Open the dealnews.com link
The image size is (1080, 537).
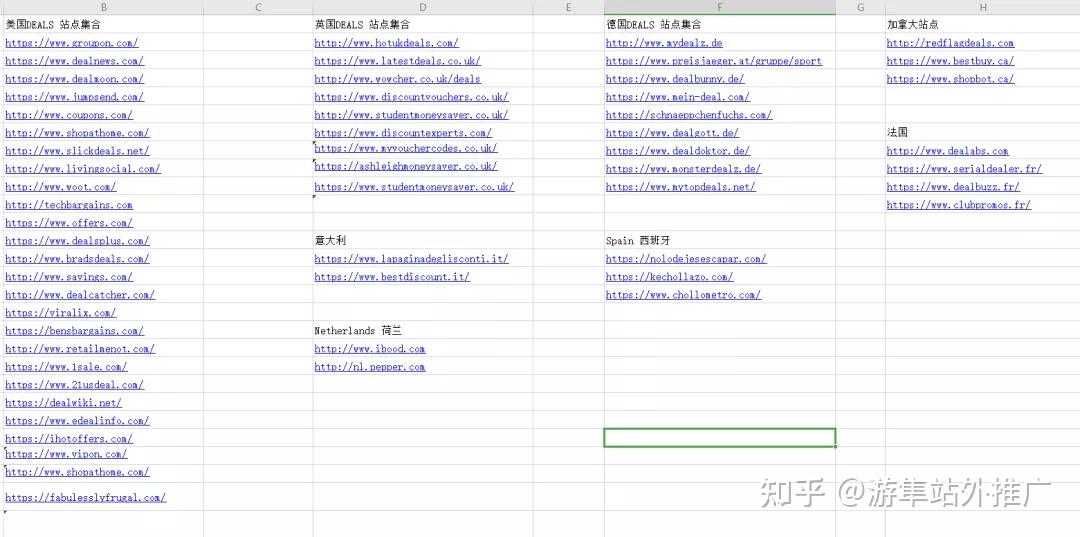pyautogui.click(x=74, y=61)
